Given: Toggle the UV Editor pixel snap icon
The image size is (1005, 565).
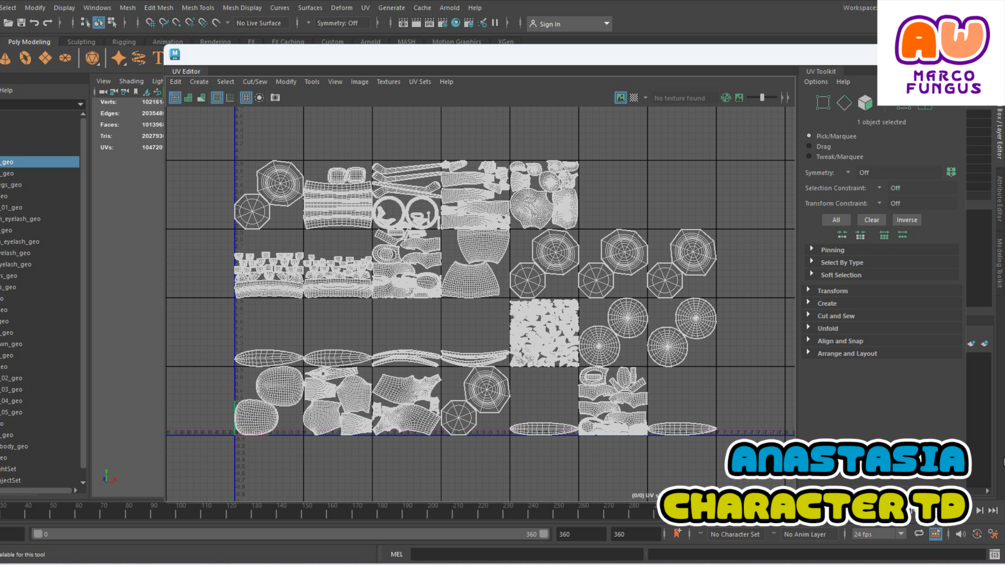Looking at the screenshot, I should [x=230, y=97].
